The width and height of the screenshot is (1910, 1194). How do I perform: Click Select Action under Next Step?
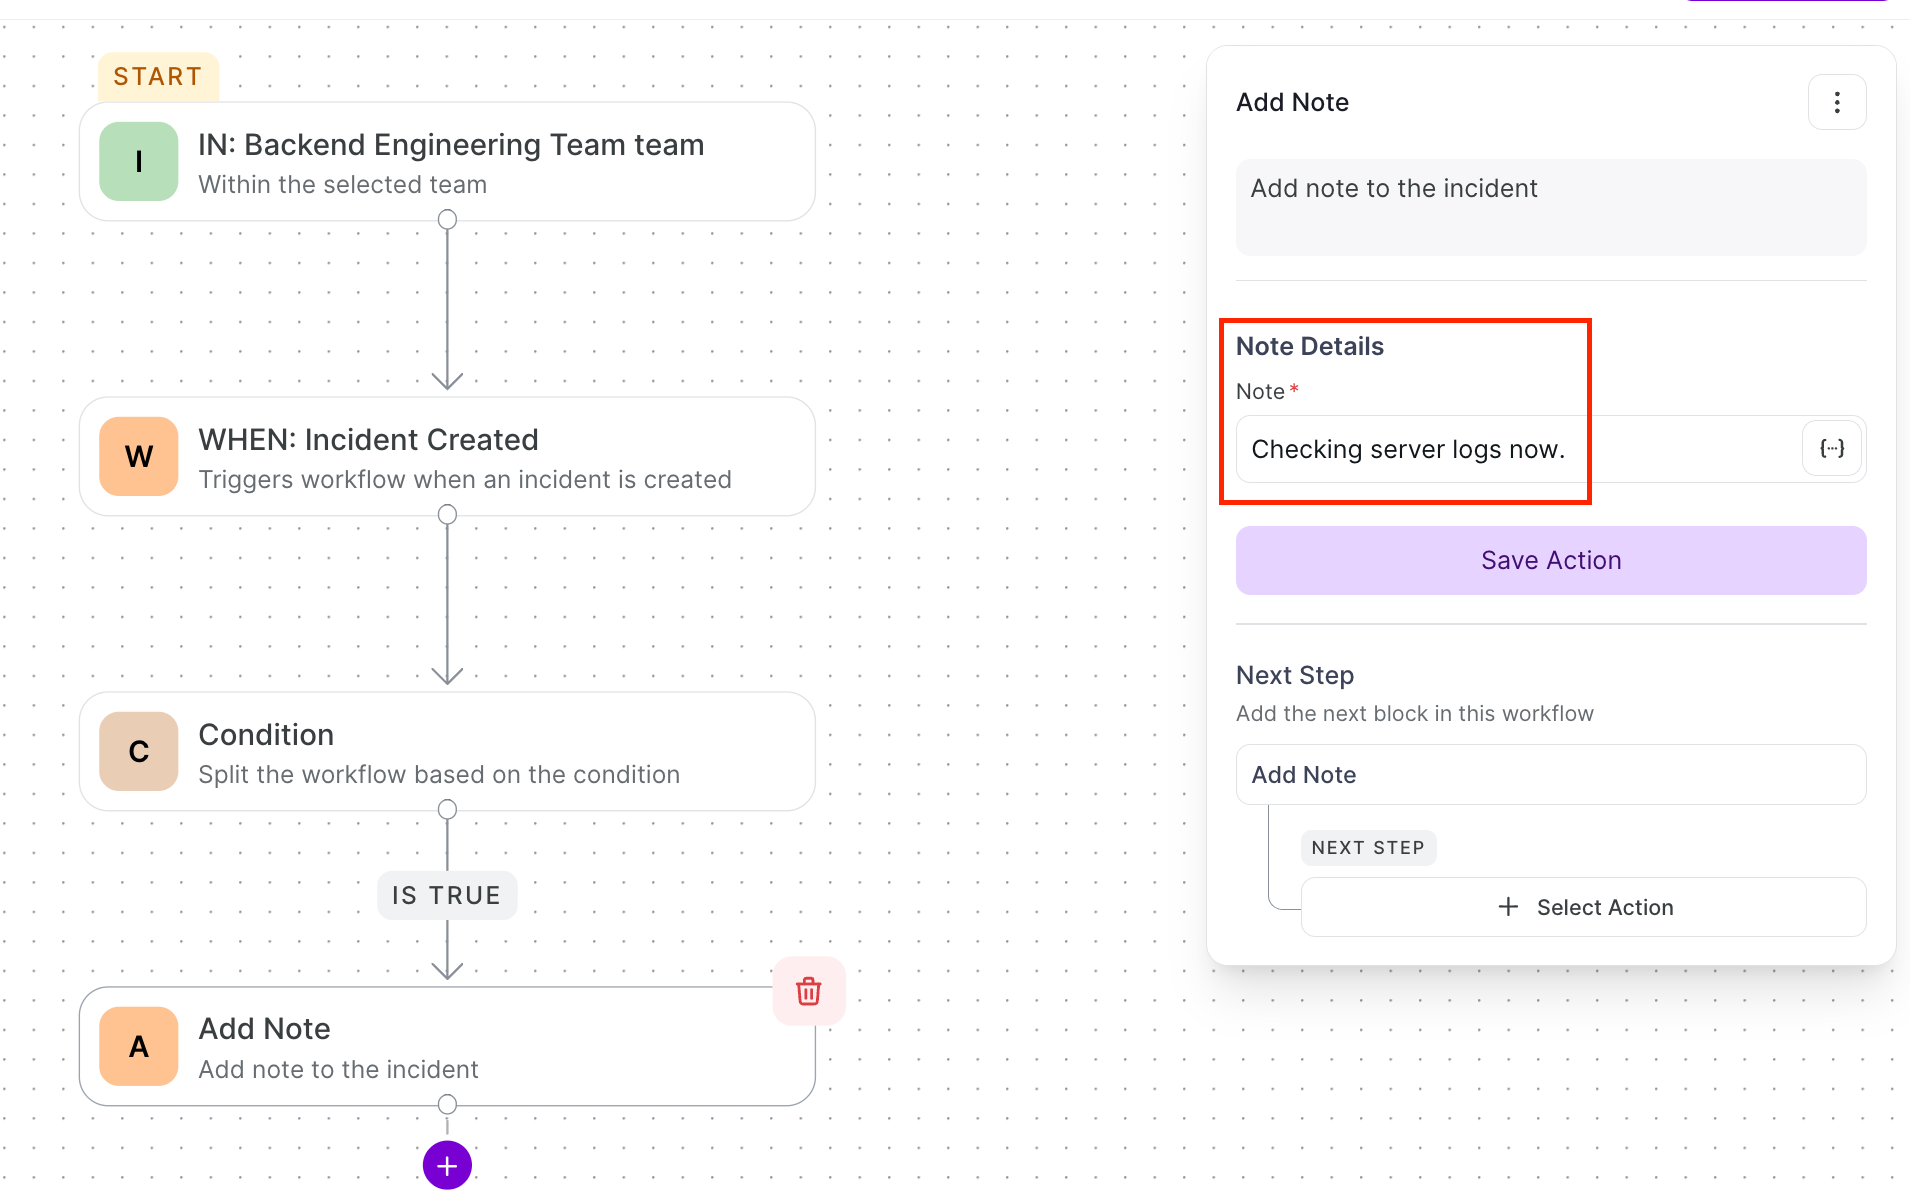(1584, 907)
